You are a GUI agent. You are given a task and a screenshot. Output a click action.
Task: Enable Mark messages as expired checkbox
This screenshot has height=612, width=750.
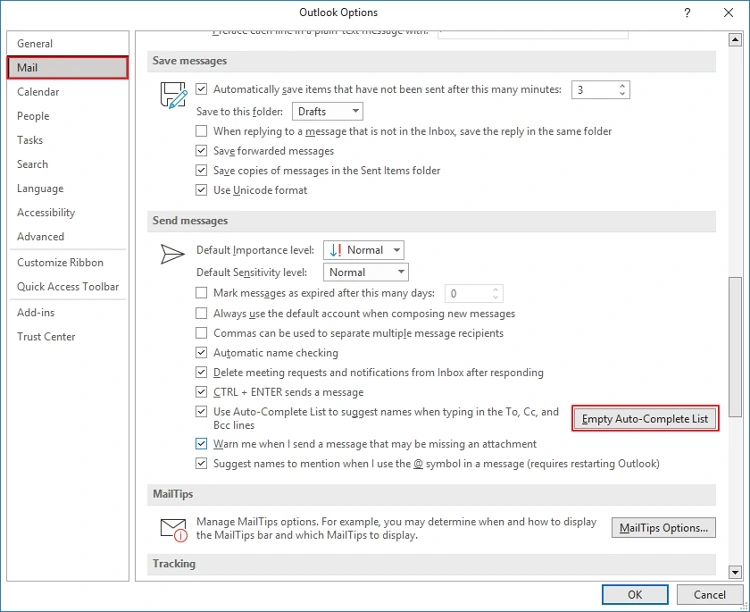(x=202, y=293)
